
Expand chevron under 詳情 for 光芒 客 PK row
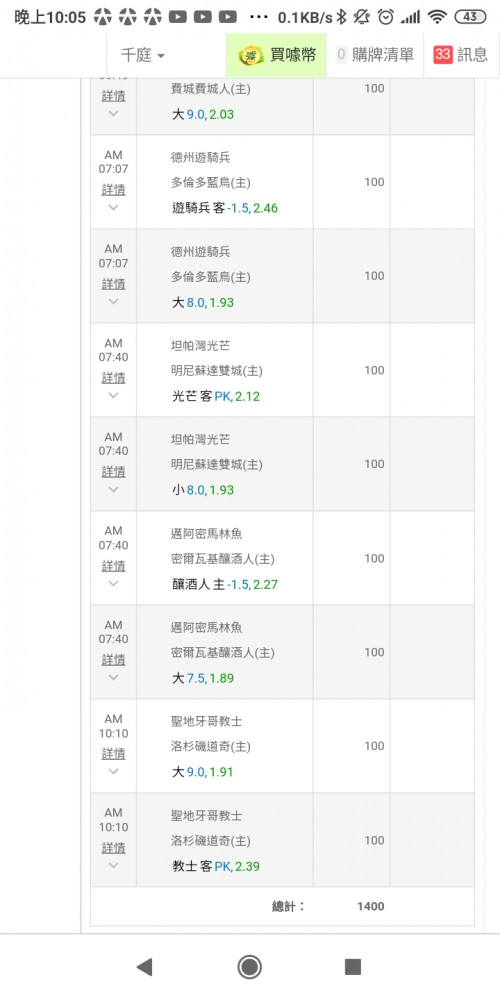point(114,395)
